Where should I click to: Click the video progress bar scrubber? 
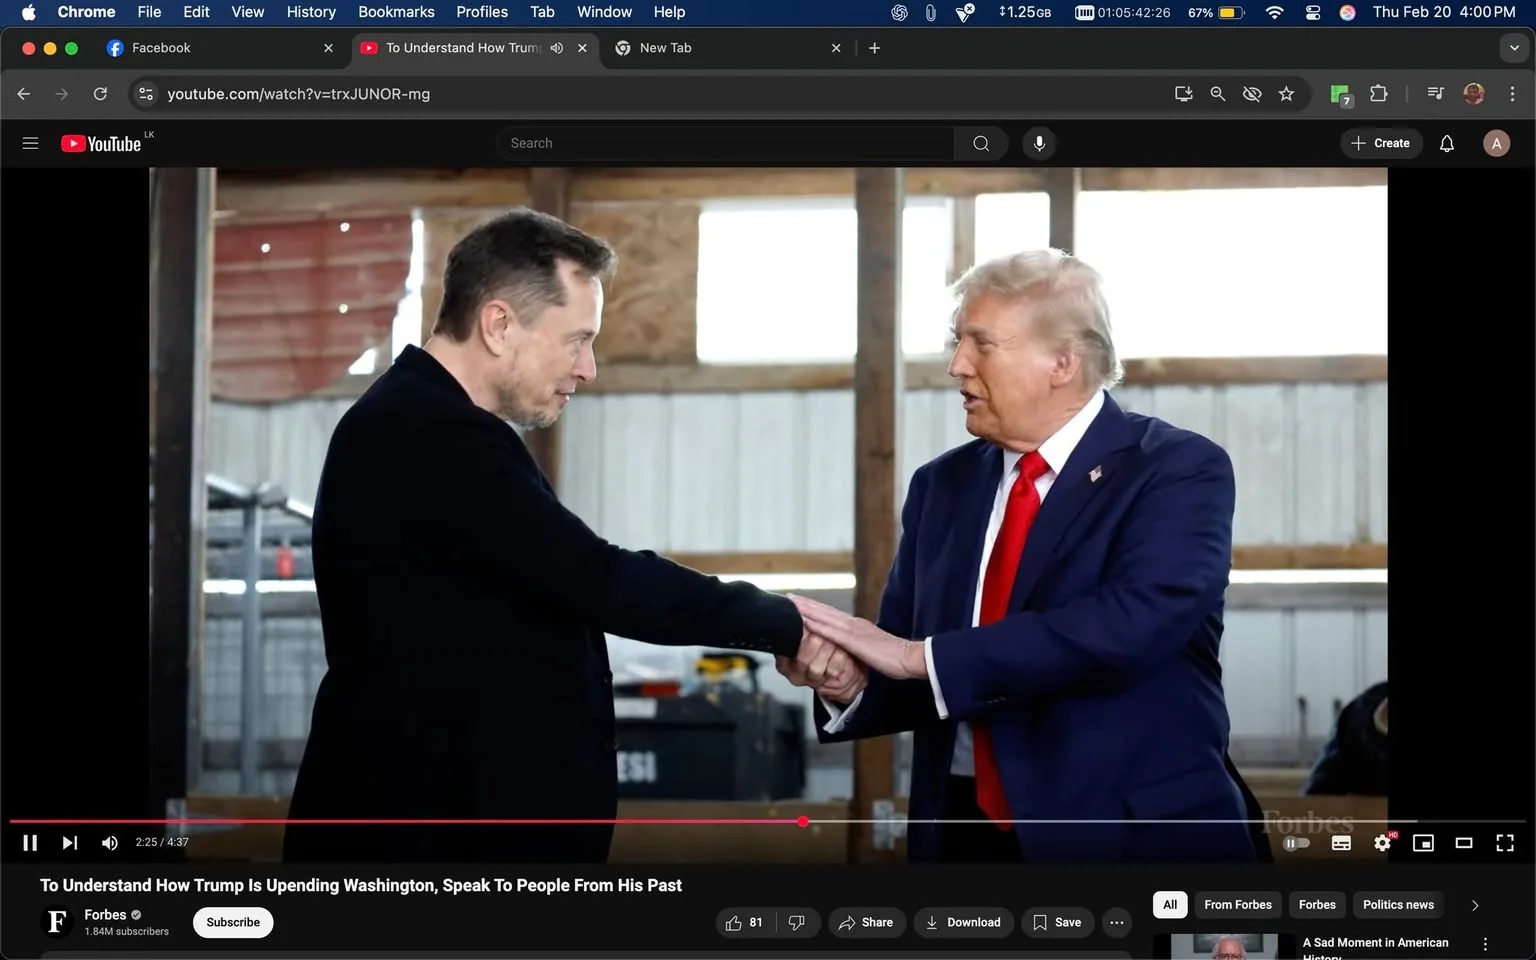[x=803, y=821]
